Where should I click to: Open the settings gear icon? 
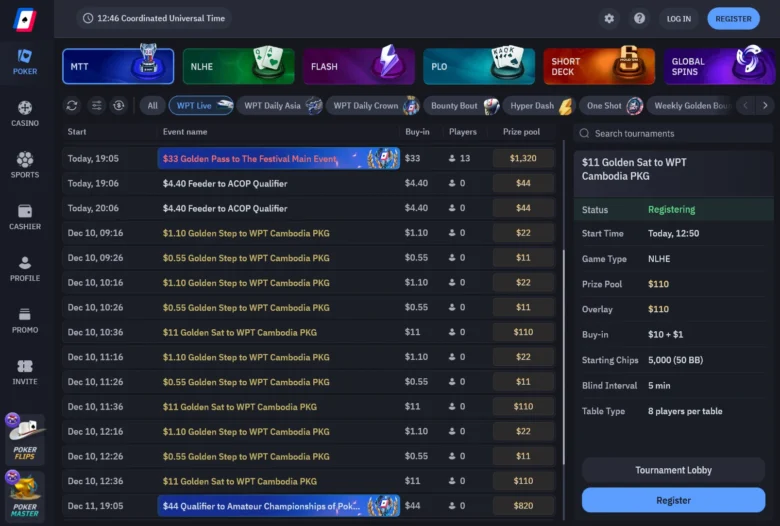(609, 18)
